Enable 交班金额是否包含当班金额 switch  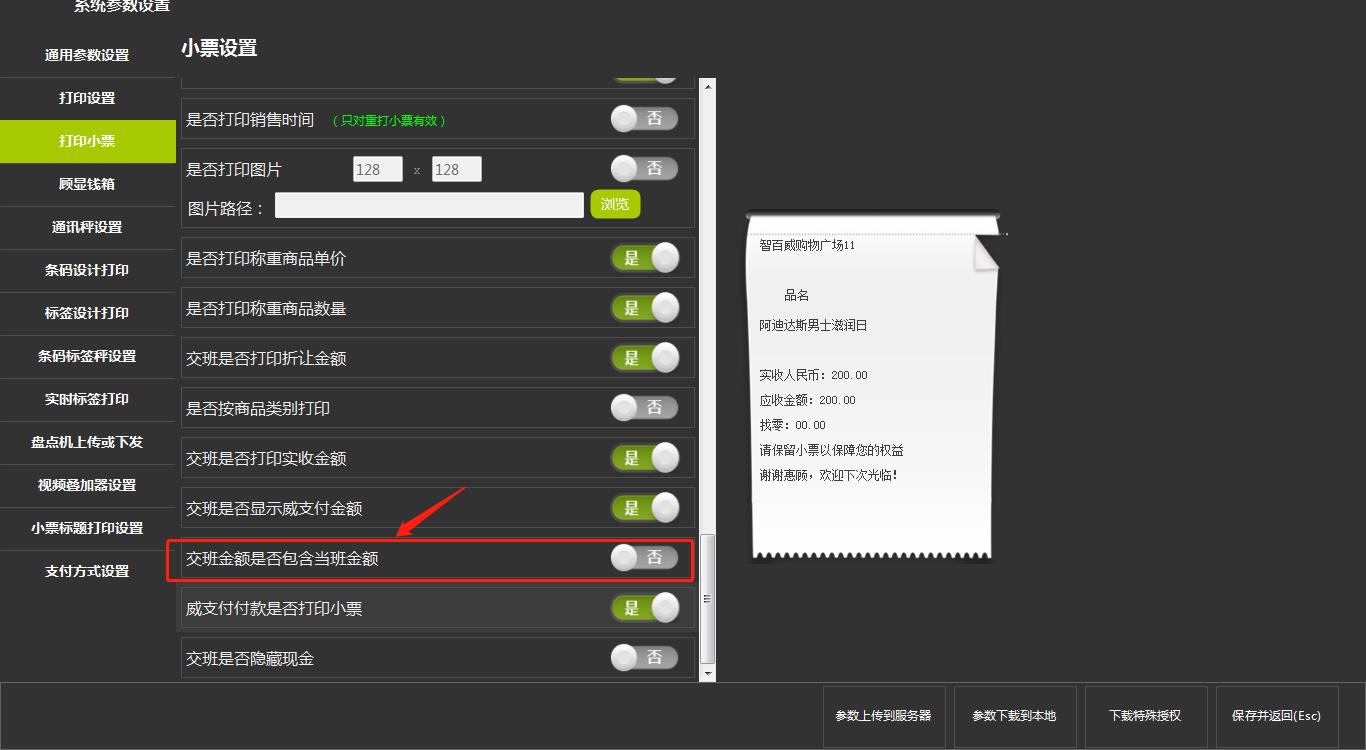pos(645,558)
